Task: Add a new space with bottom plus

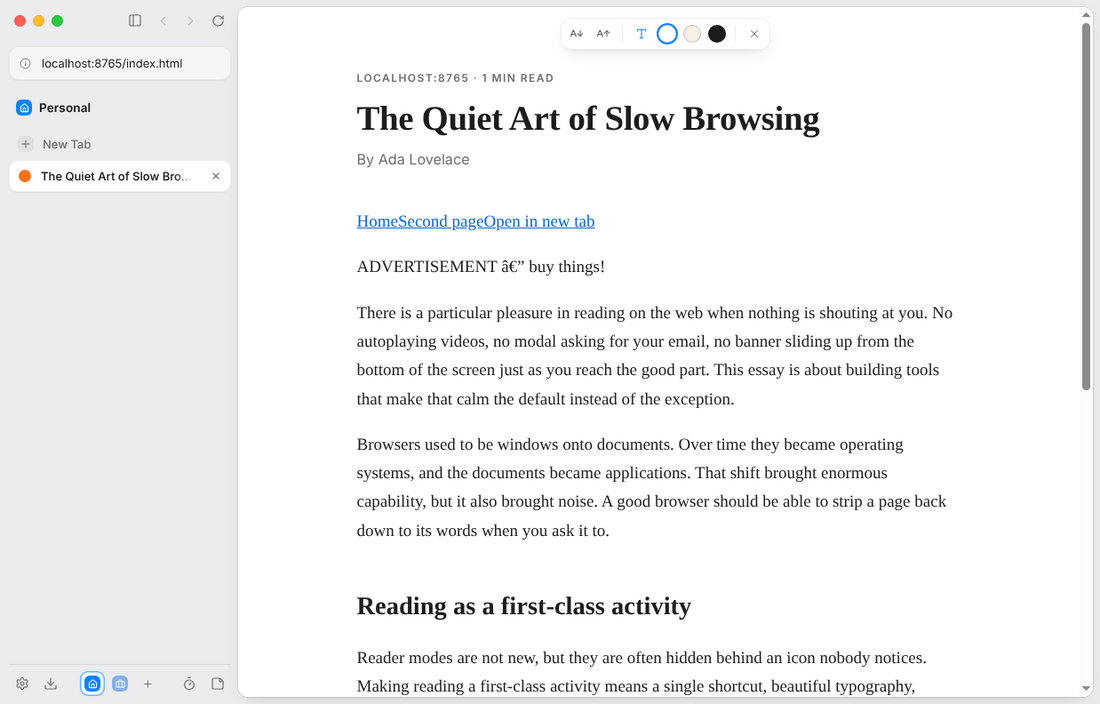Action: point(148,684)
